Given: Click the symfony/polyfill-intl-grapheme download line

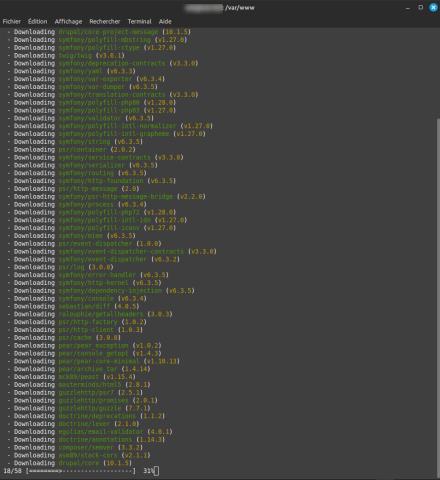Looking at the screenshot, I should (106, 134).
